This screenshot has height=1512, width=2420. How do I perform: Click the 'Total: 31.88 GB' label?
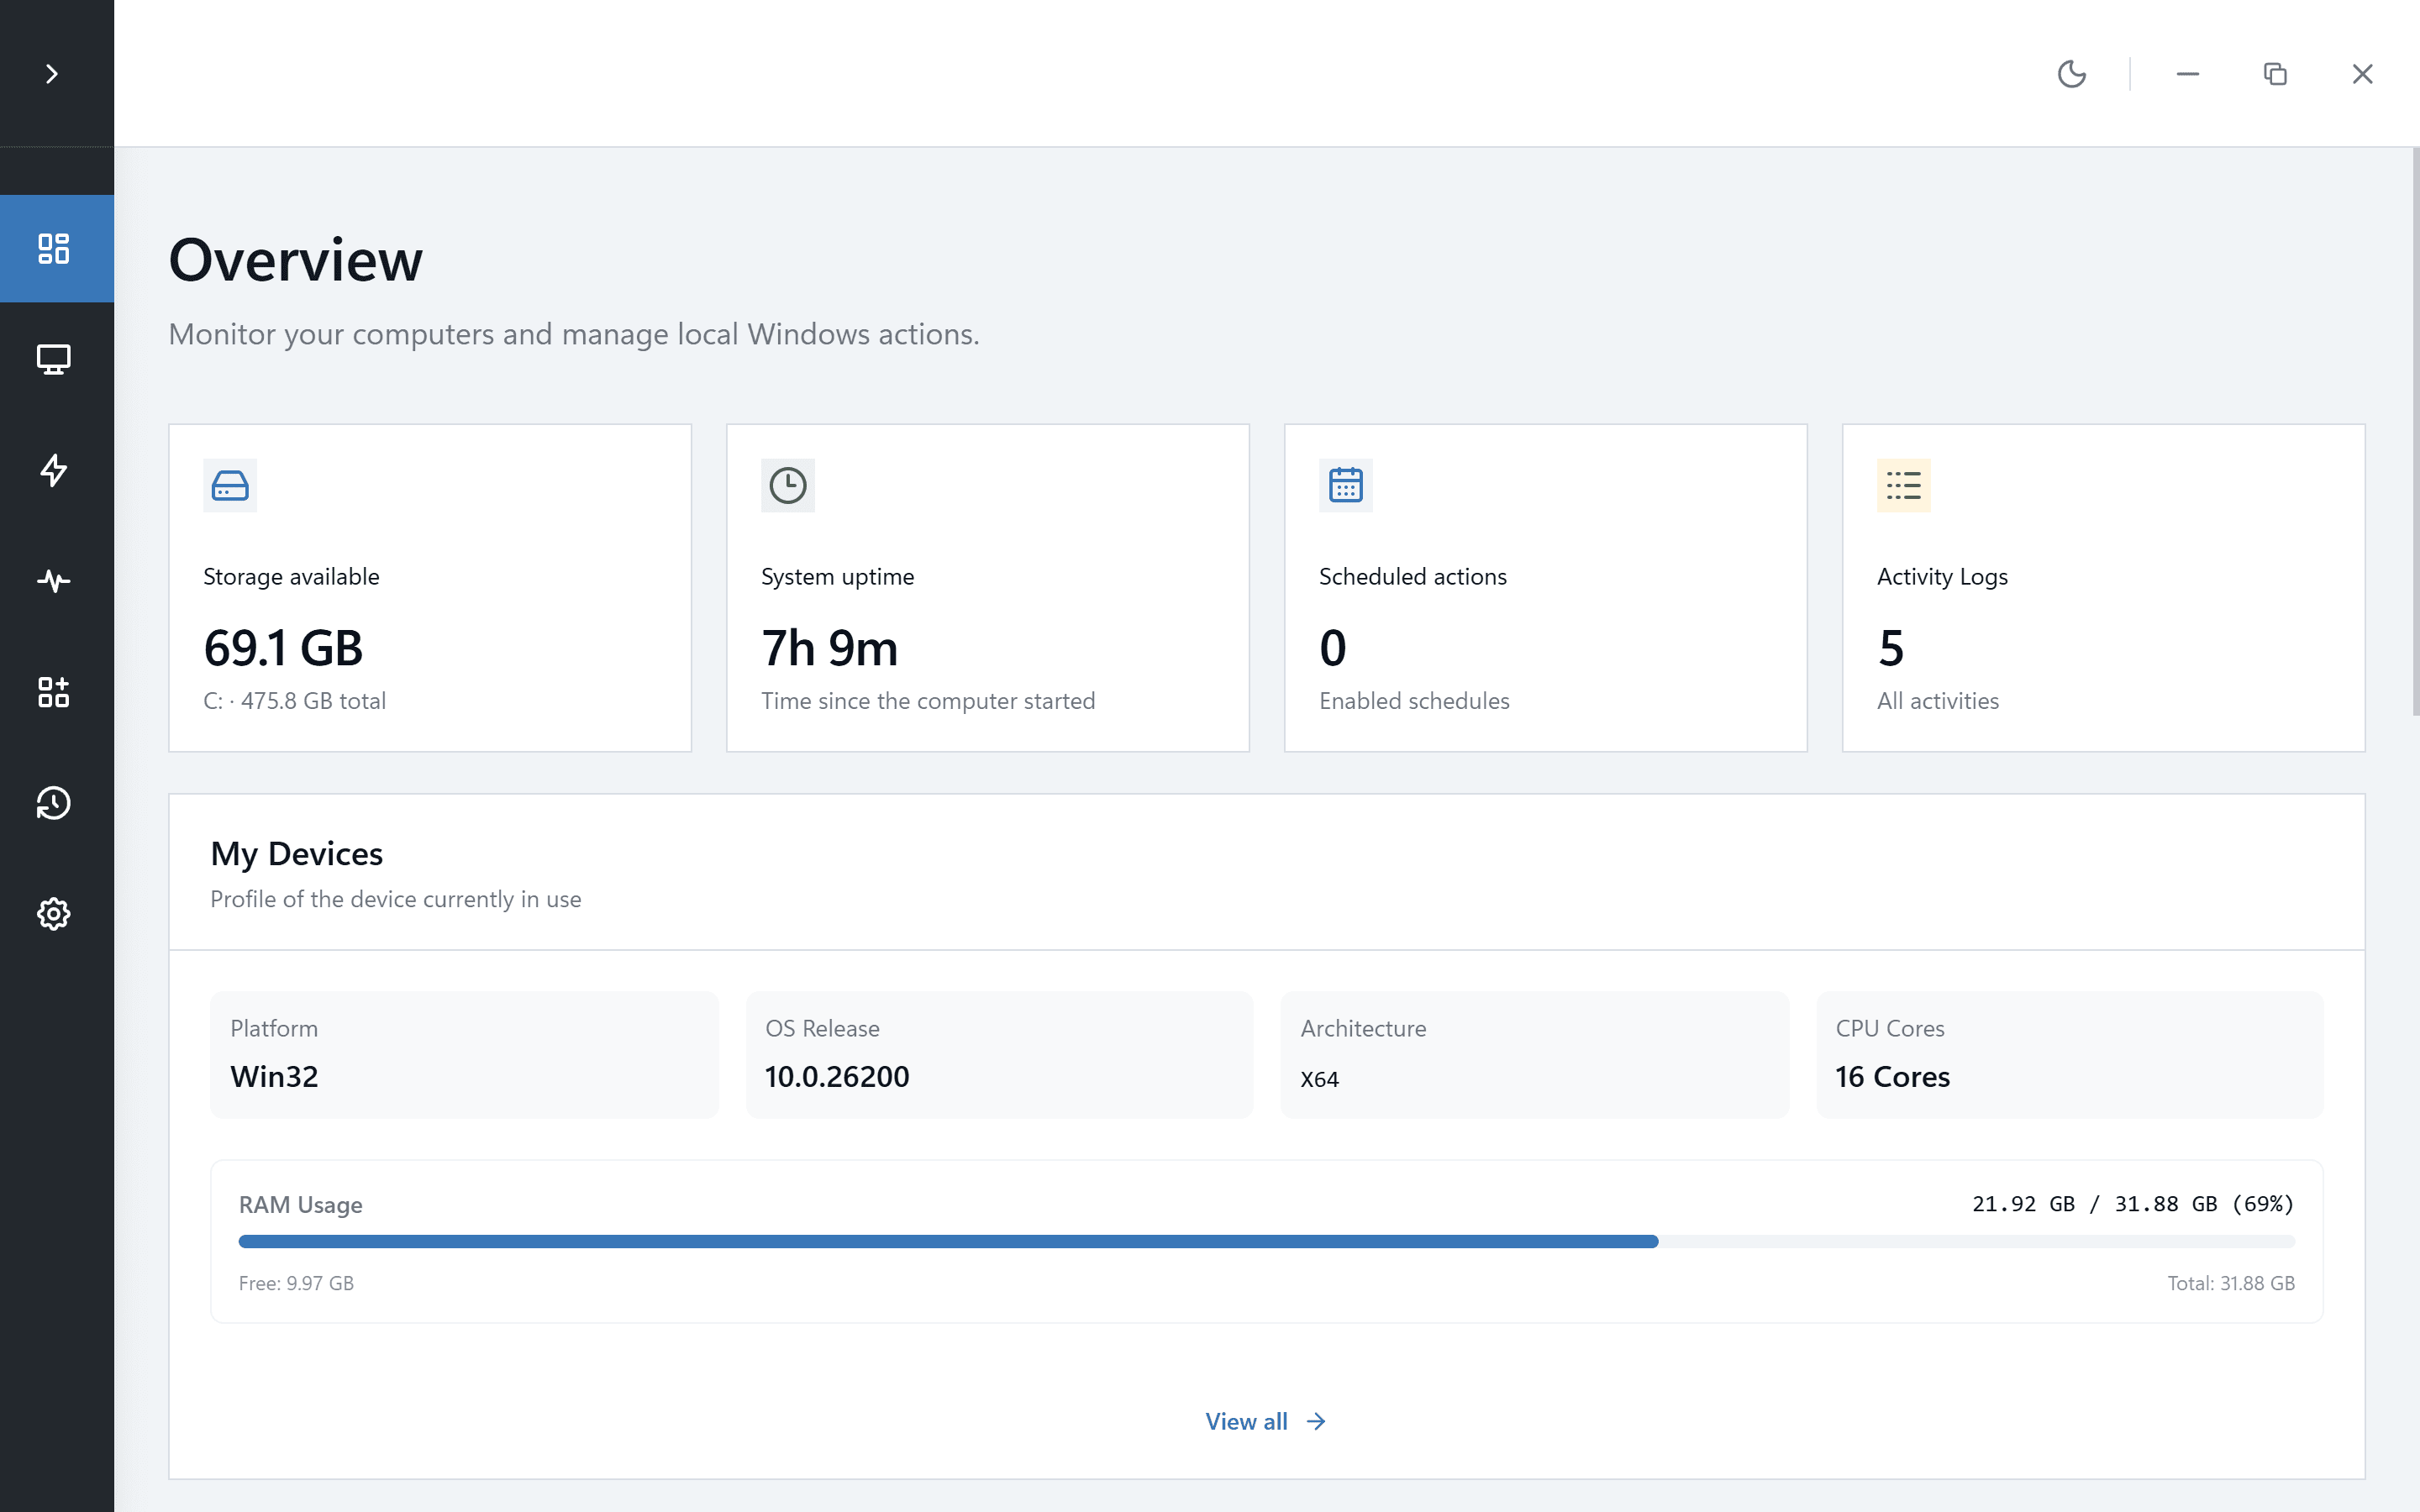click(2231, 1283)
